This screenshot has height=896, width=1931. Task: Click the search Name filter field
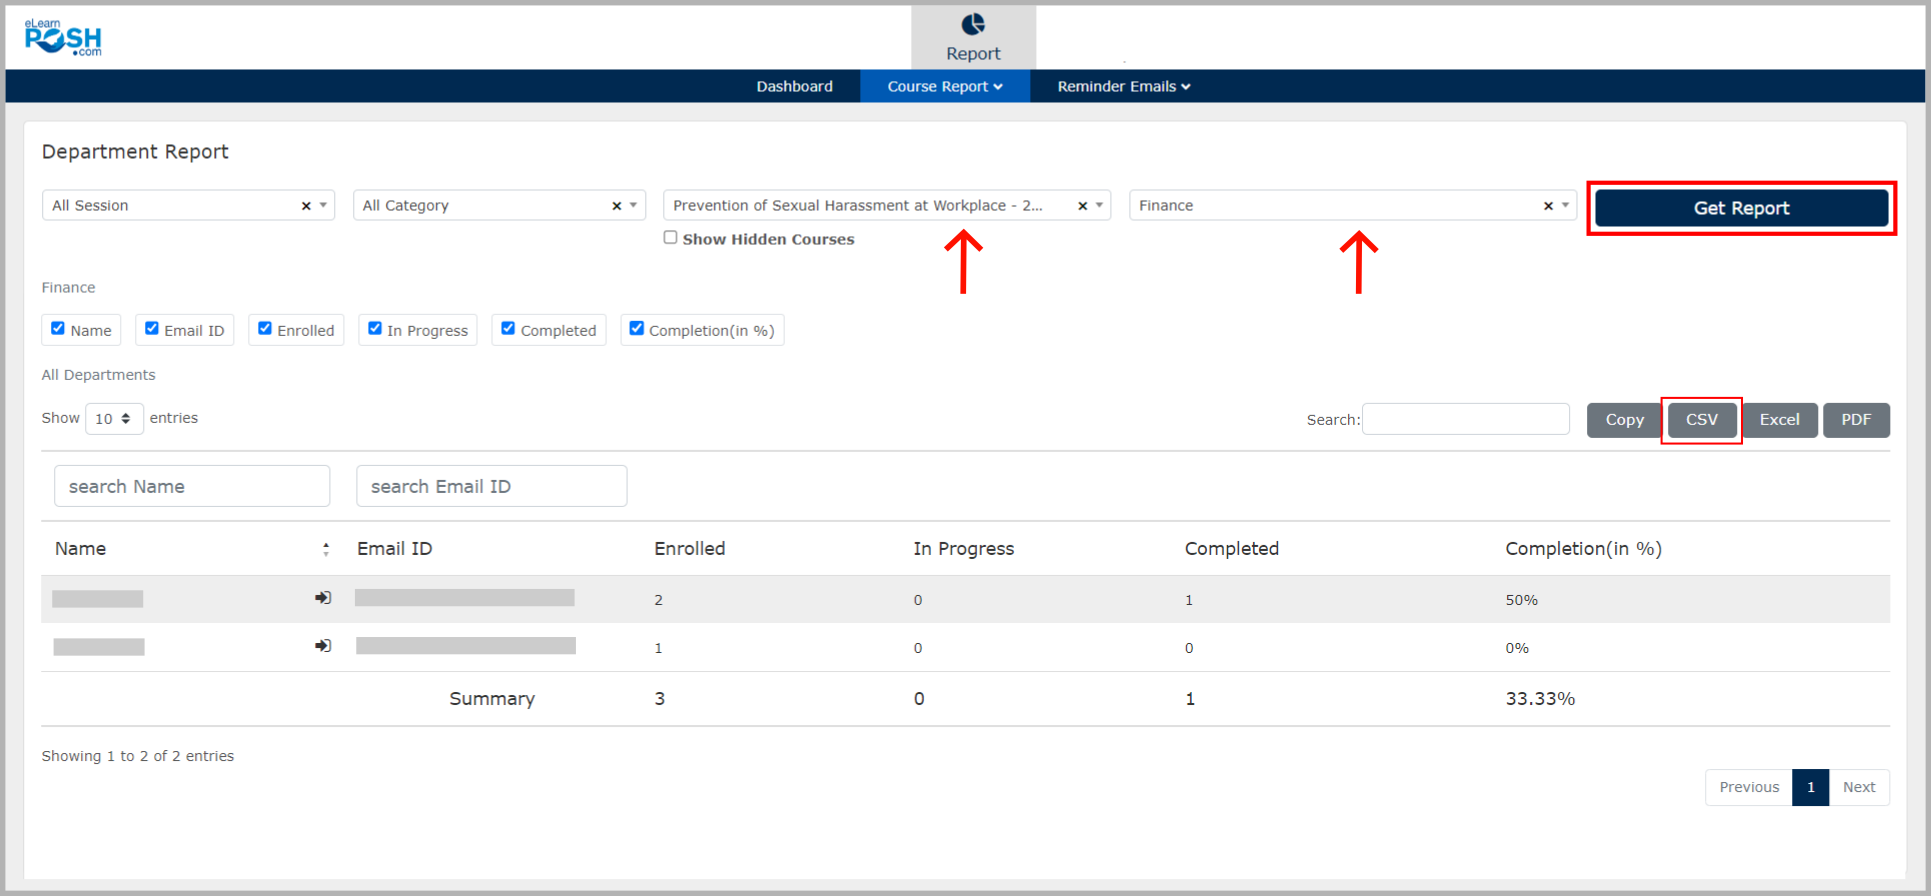coord(191,487)
